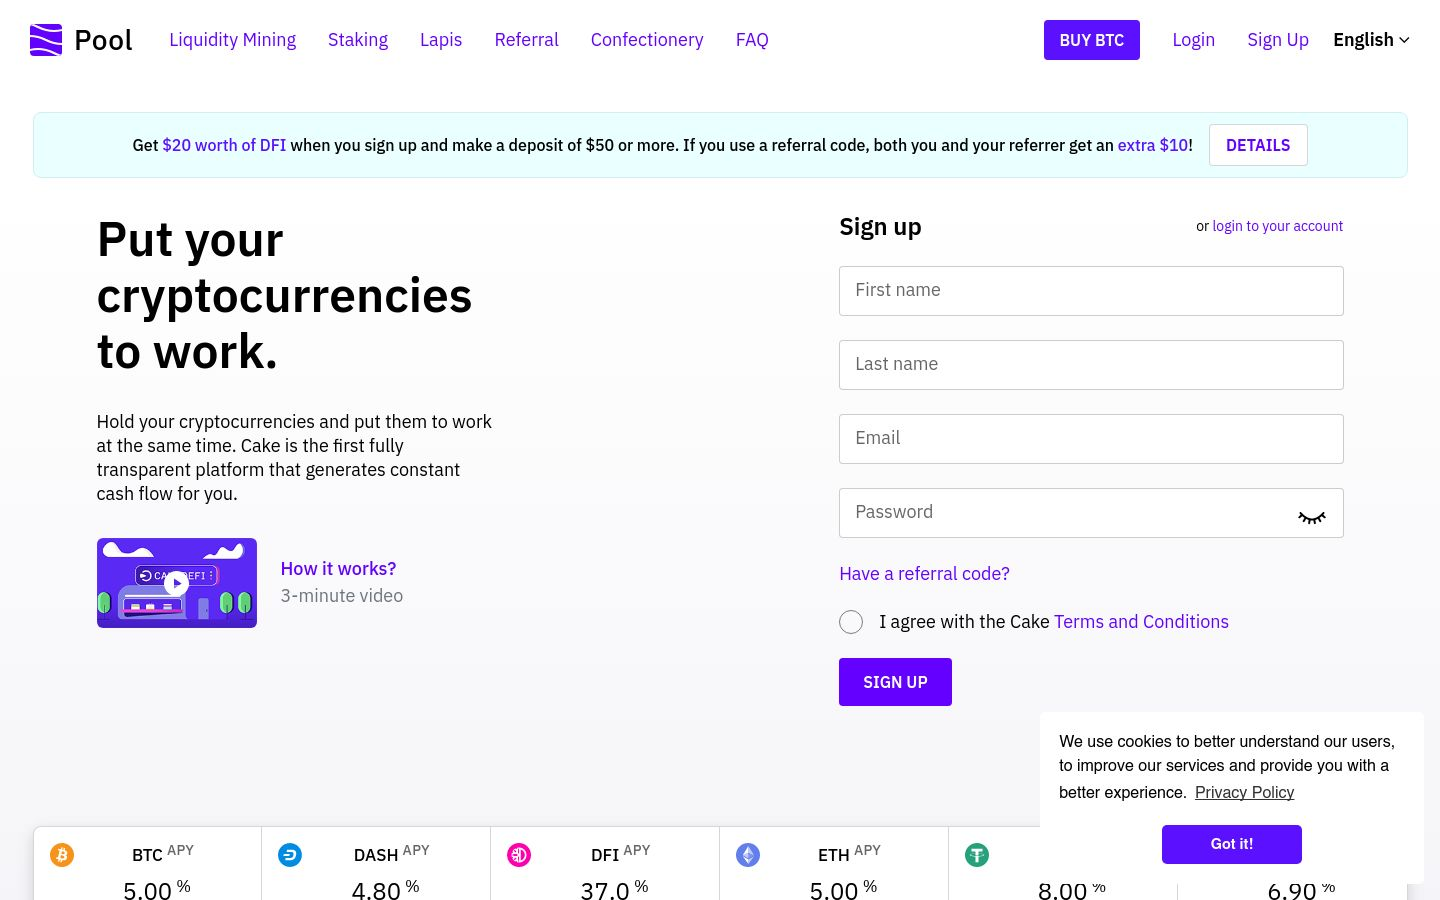
Task: Check the Terms and Conditions agreement circle
Action: [851, 622]
